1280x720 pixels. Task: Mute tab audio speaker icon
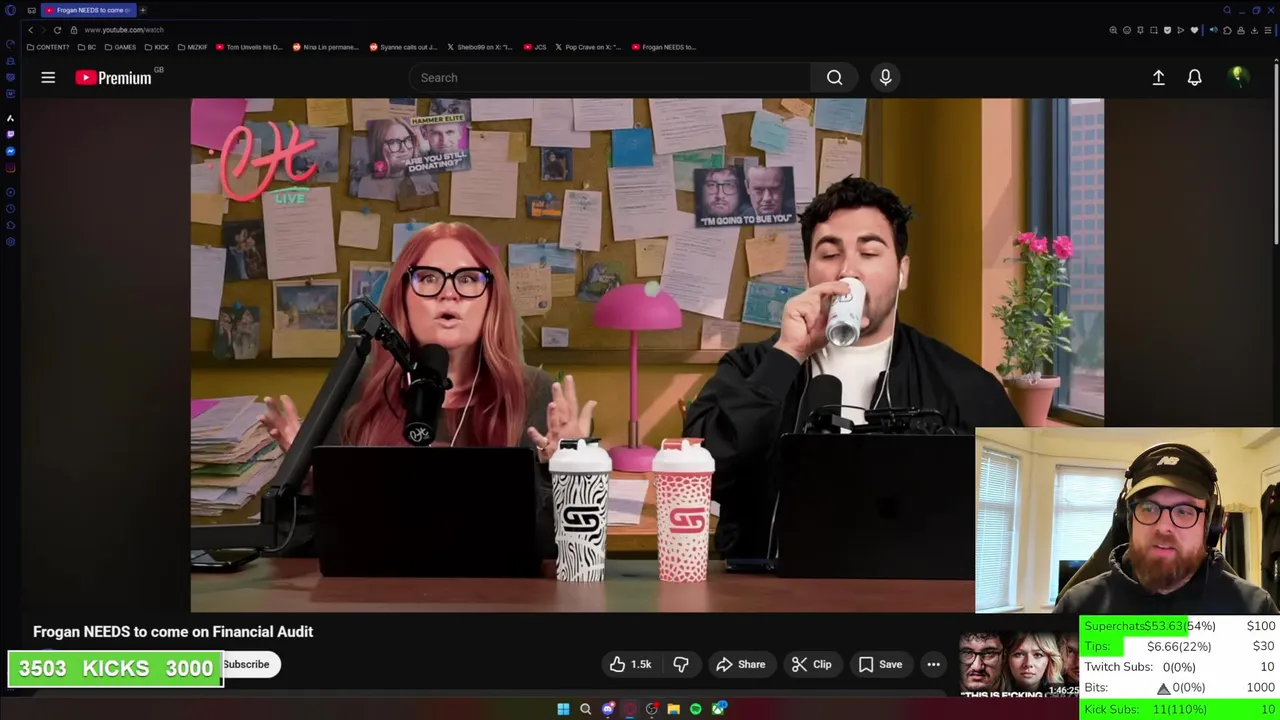tap(1213, 30)
